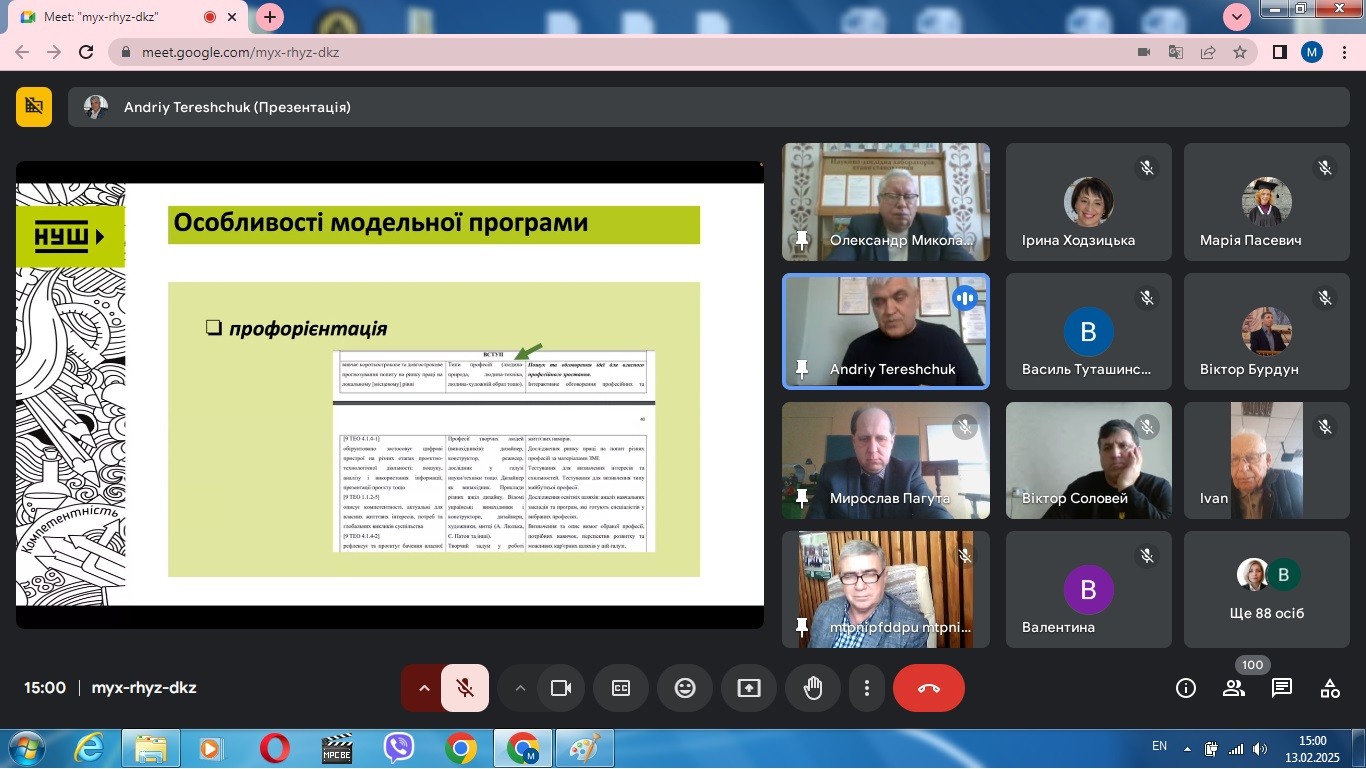Expand audio settings arrow beside microphone
Screen dimensions: 1366x769
[x=423, y=688]
